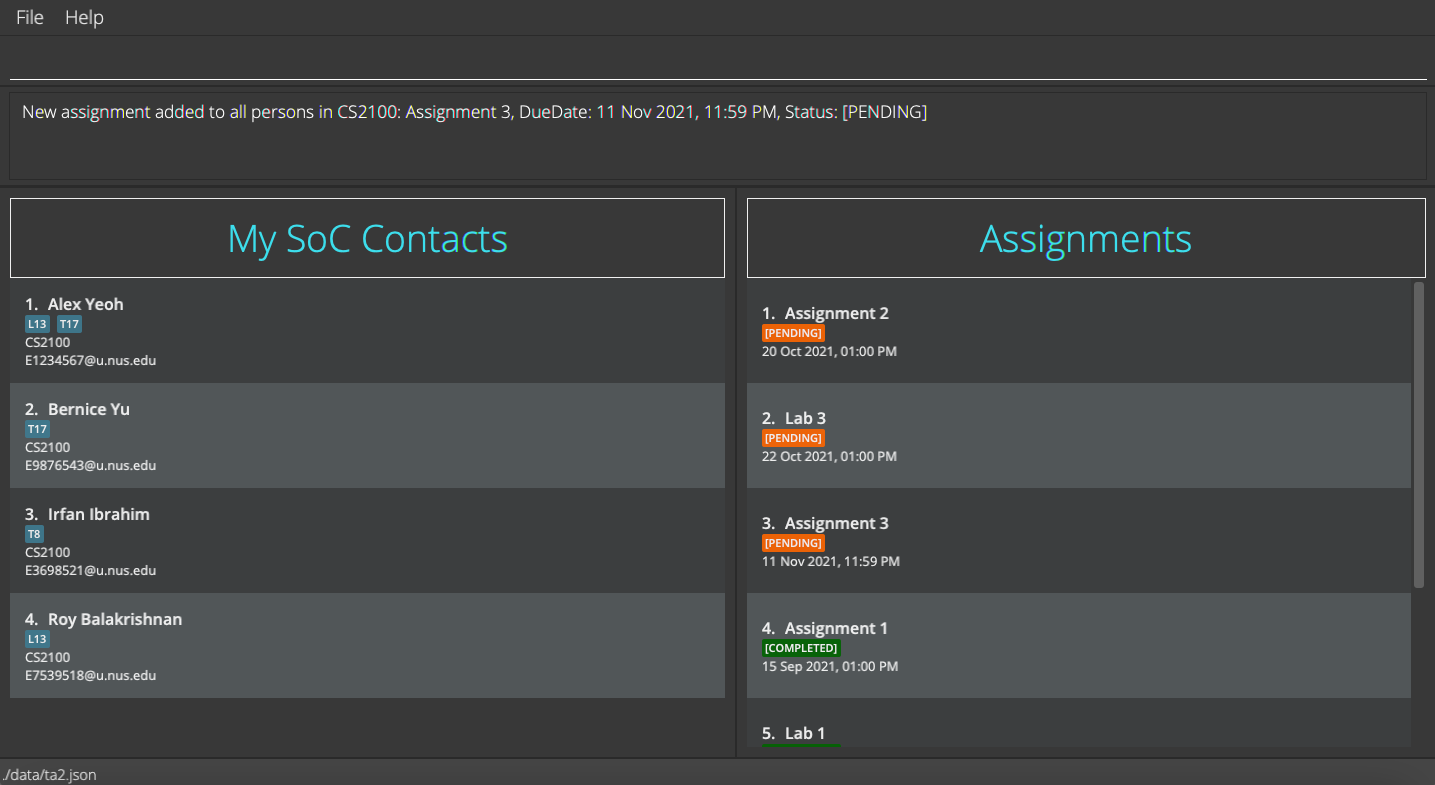
Task: Click Irfan Ibrahim's email address
Action: [x=90, y=570]
